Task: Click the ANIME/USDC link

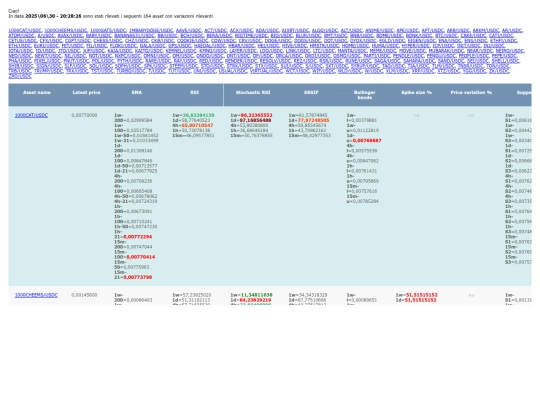Action: 379,30
